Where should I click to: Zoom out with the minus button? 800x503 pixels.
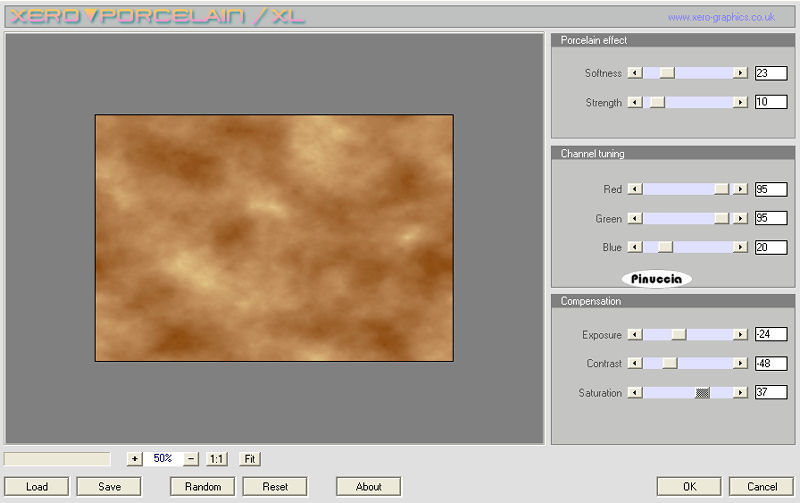click(x=191, y=459)
